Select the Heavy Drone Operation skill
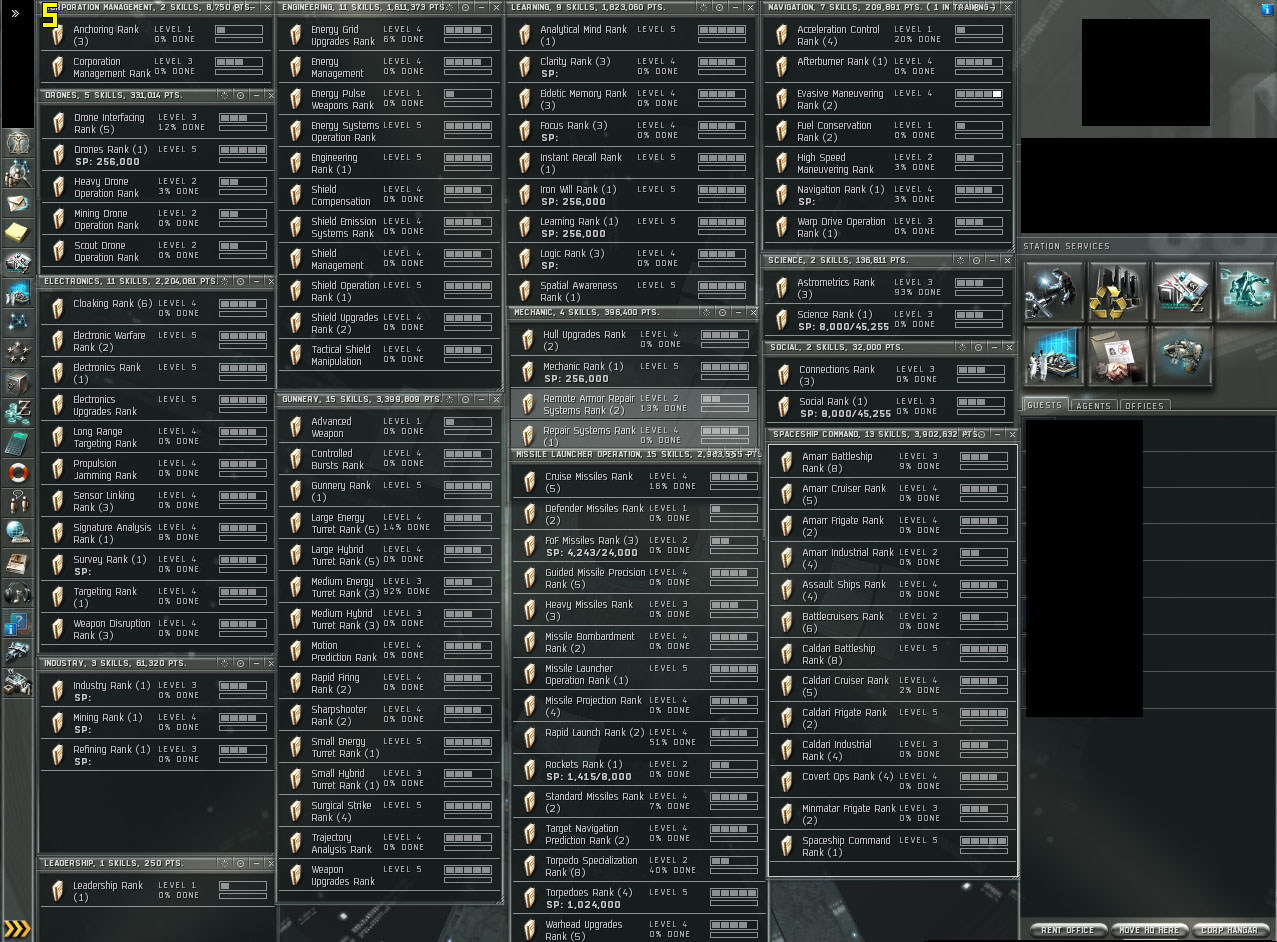 pyautogui.click(x=157, y=187)
